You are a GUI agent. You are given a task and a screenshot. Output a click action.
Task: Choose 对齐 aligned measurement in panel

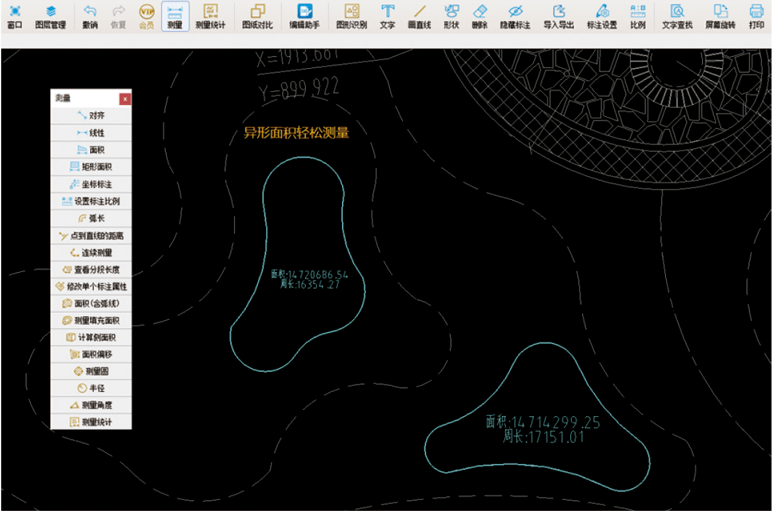point(91,116)
